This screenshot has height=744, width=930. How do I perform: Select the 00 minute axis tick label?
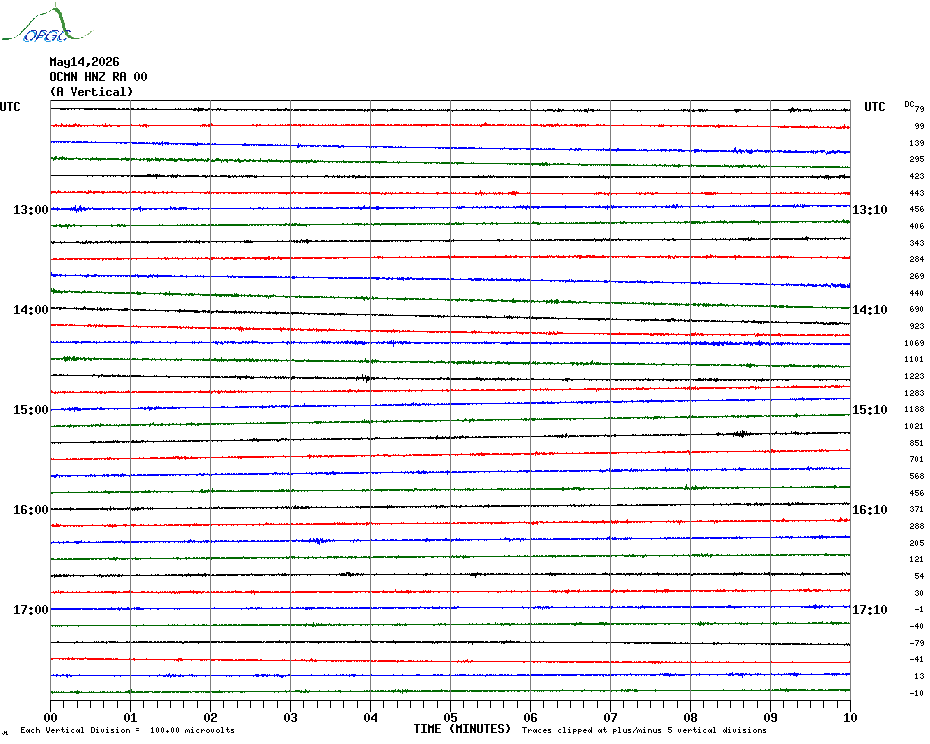pos(50,718)
